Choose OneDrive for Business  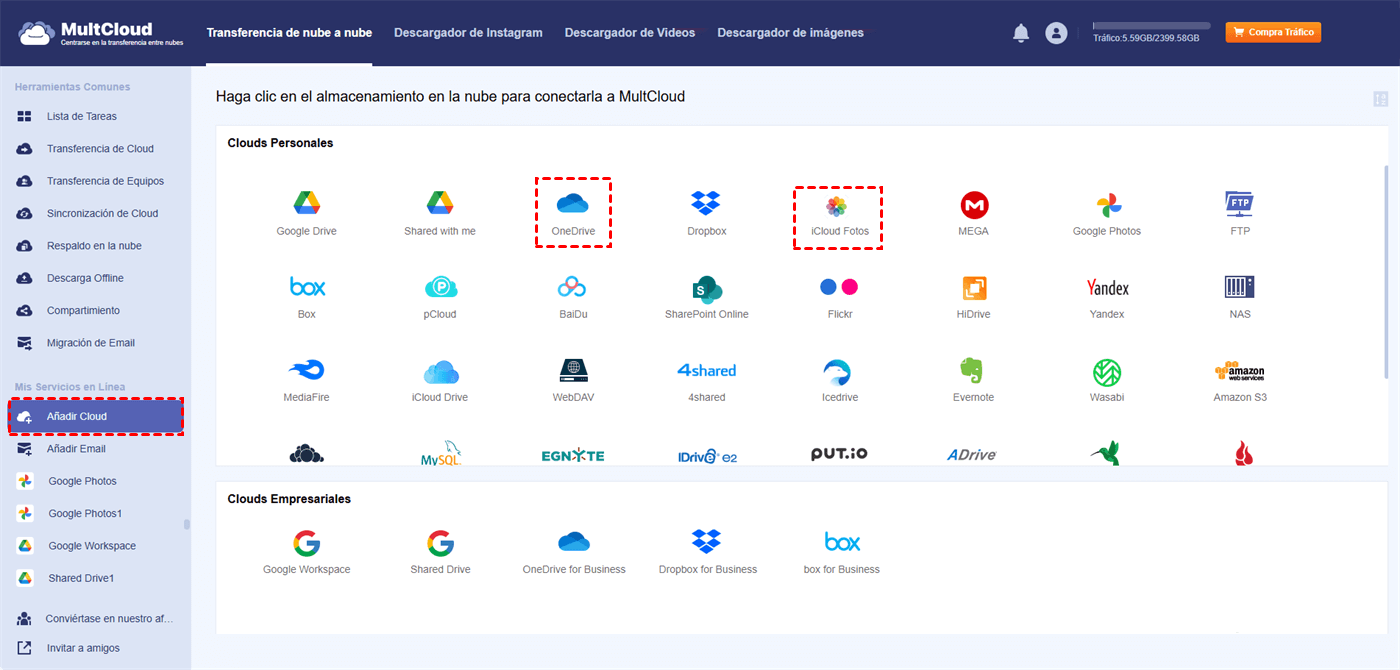(x=574, y=542)
